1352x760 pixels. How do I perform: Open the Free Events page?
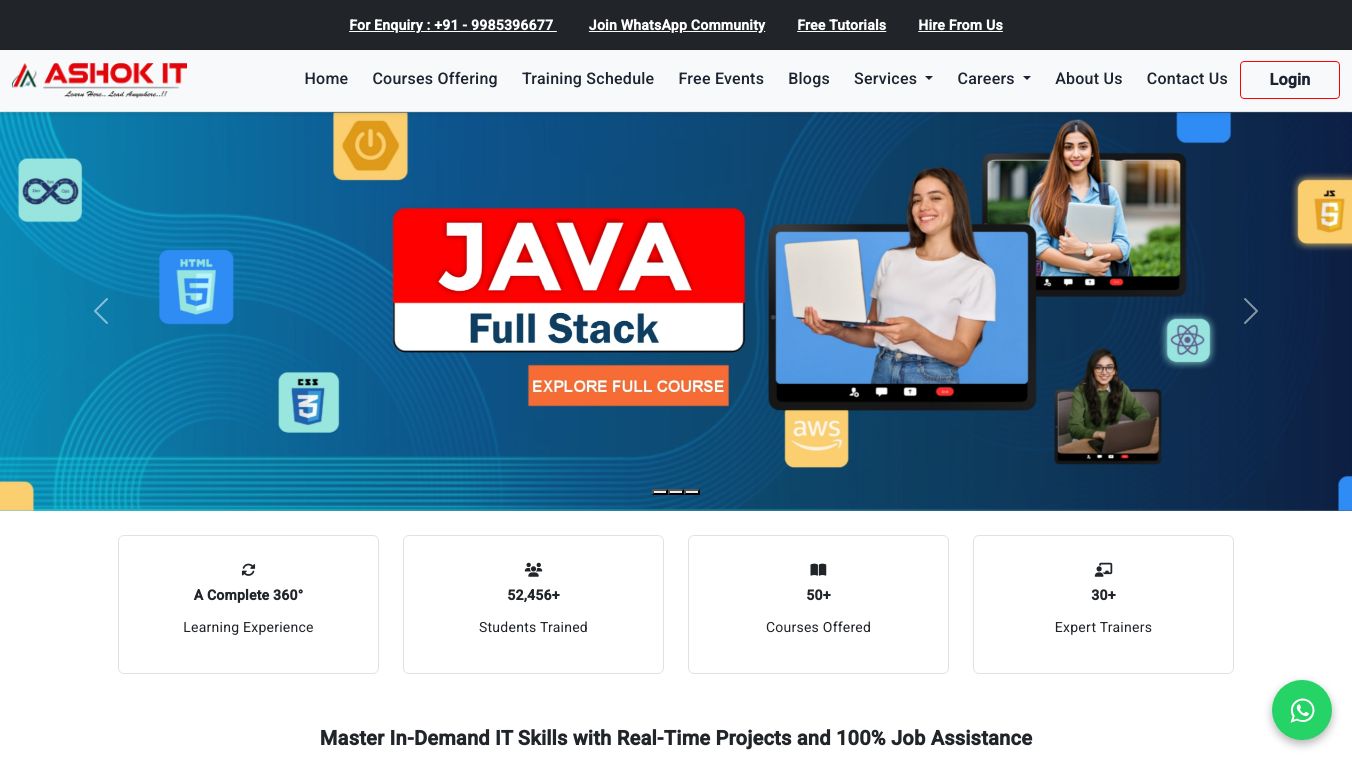click(721, 79)
